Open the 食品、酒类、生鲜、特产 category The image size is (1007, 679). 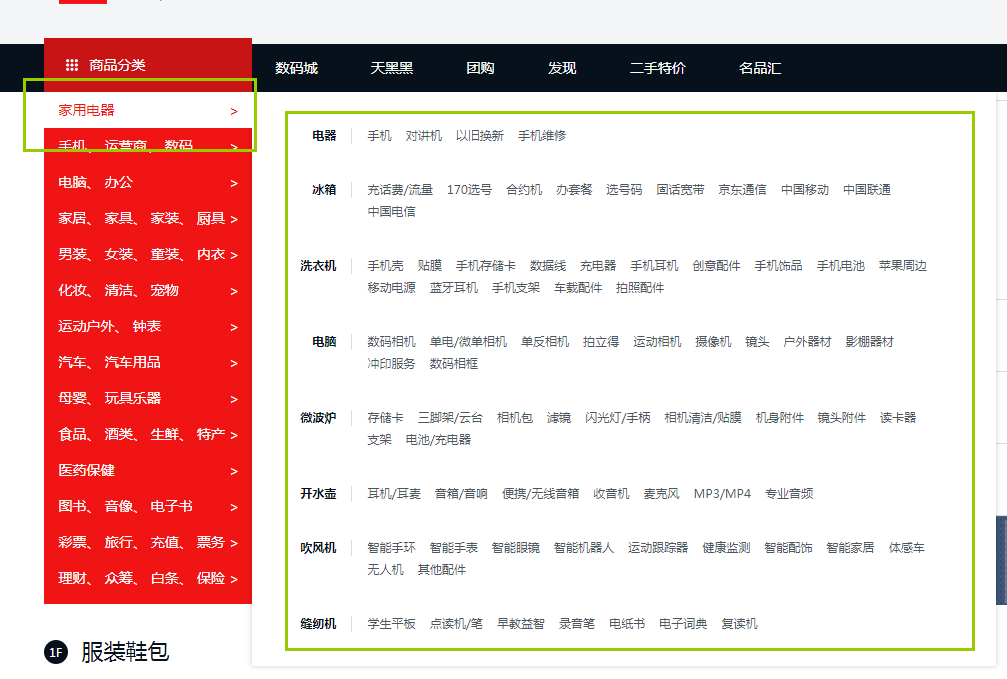point(141,434)
